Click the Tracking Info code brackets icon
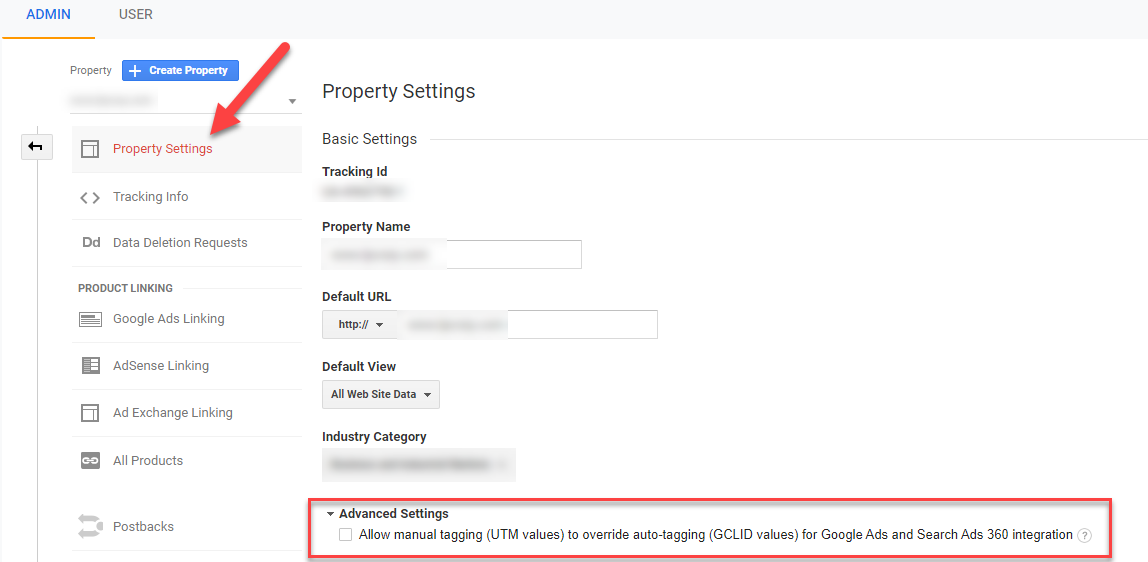Viewport: 1148px width, 562px height. pos(90,197)
